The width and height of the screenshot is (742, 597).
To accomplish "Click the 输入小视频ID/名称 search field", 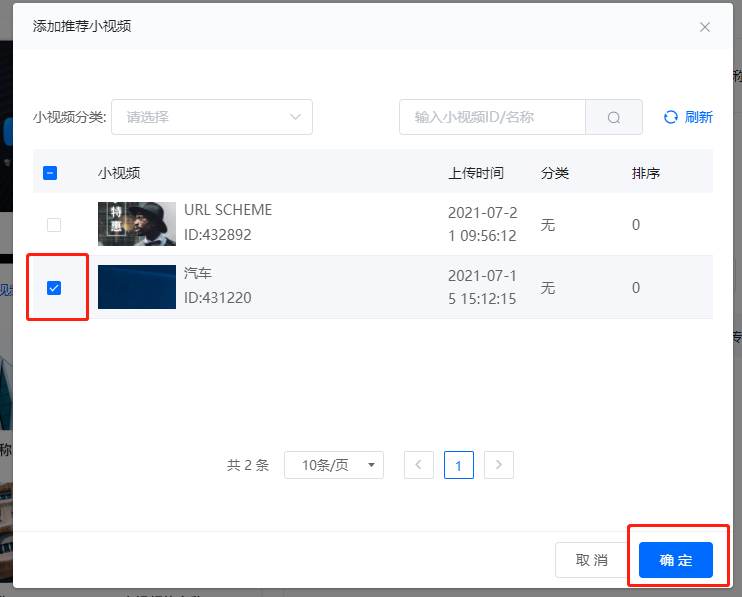I will [492, 117].
